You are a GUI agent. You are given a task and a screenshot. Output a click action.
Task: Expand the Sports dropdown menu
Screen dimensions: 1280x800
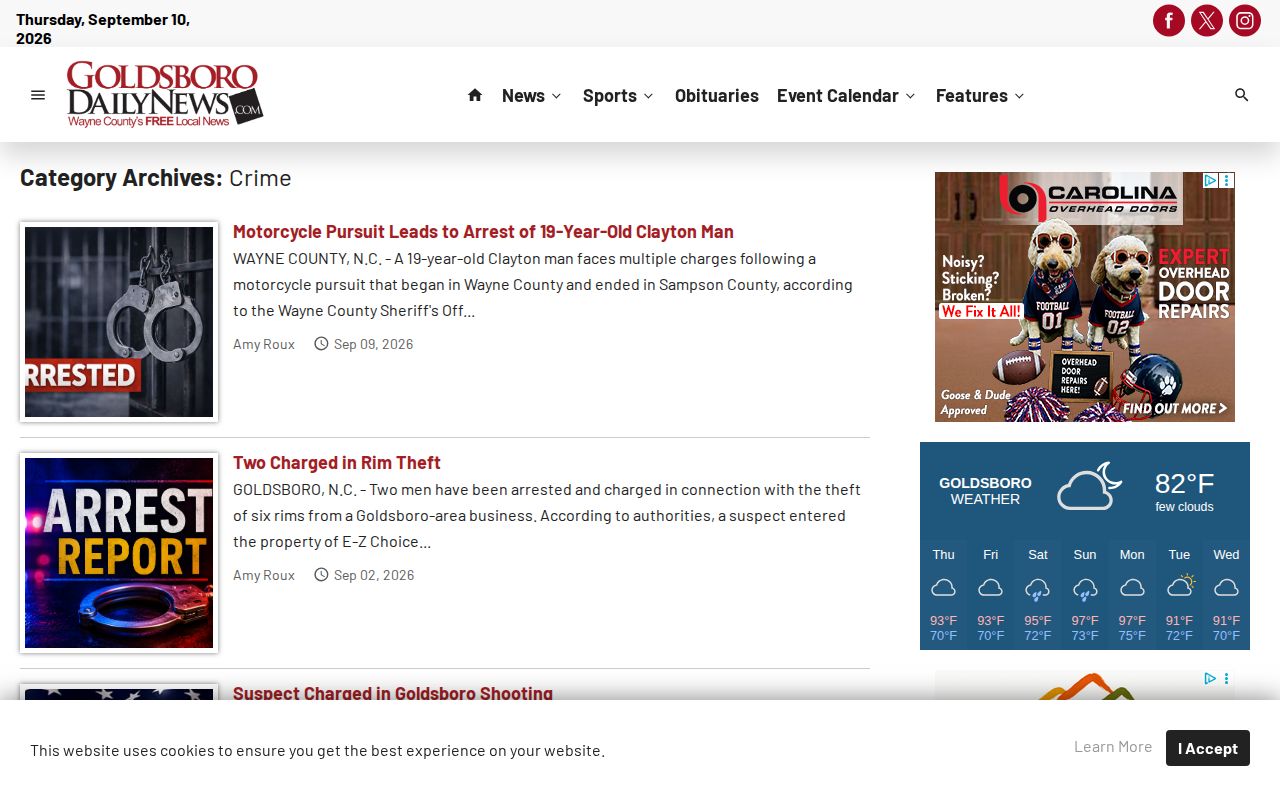click(x=618, y=95)
